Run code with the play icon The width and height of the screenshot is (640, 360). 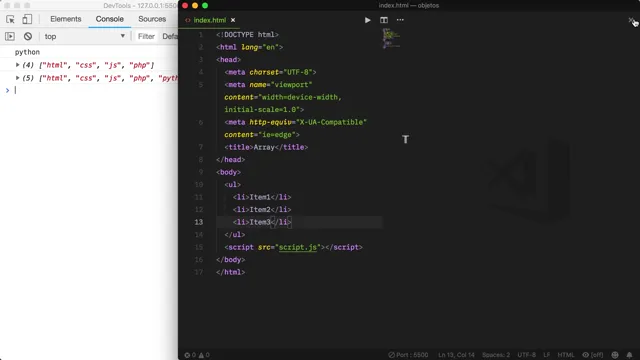pos(367,20)
